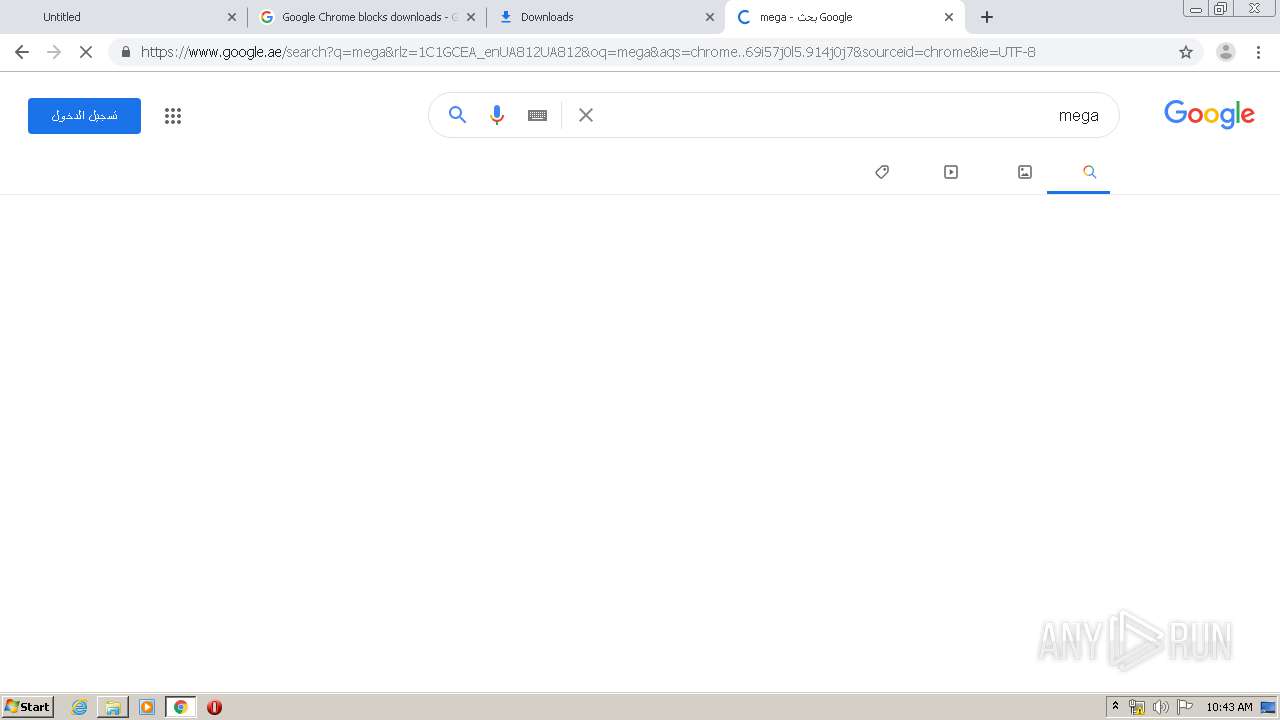Click the 10:43 AM clock

pos(1229,707)
